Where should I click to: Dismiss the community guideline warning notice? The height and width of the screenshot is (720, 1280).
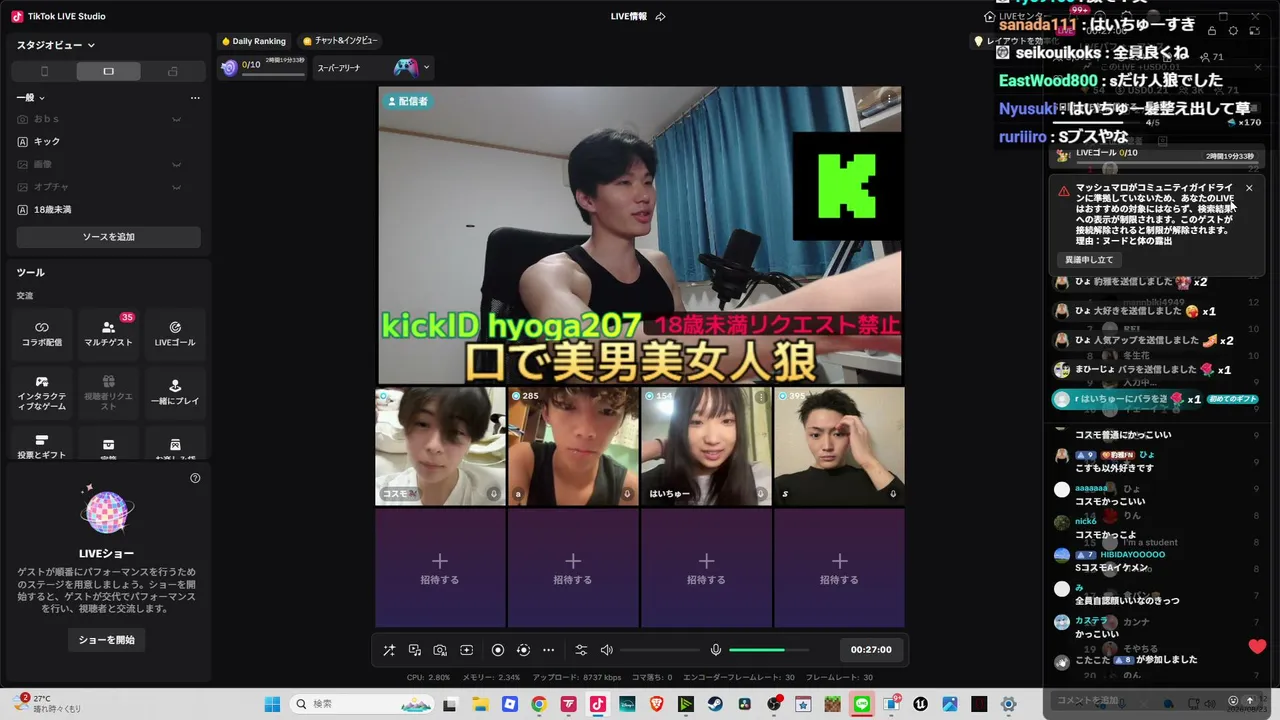click(x=1249, y=188)
